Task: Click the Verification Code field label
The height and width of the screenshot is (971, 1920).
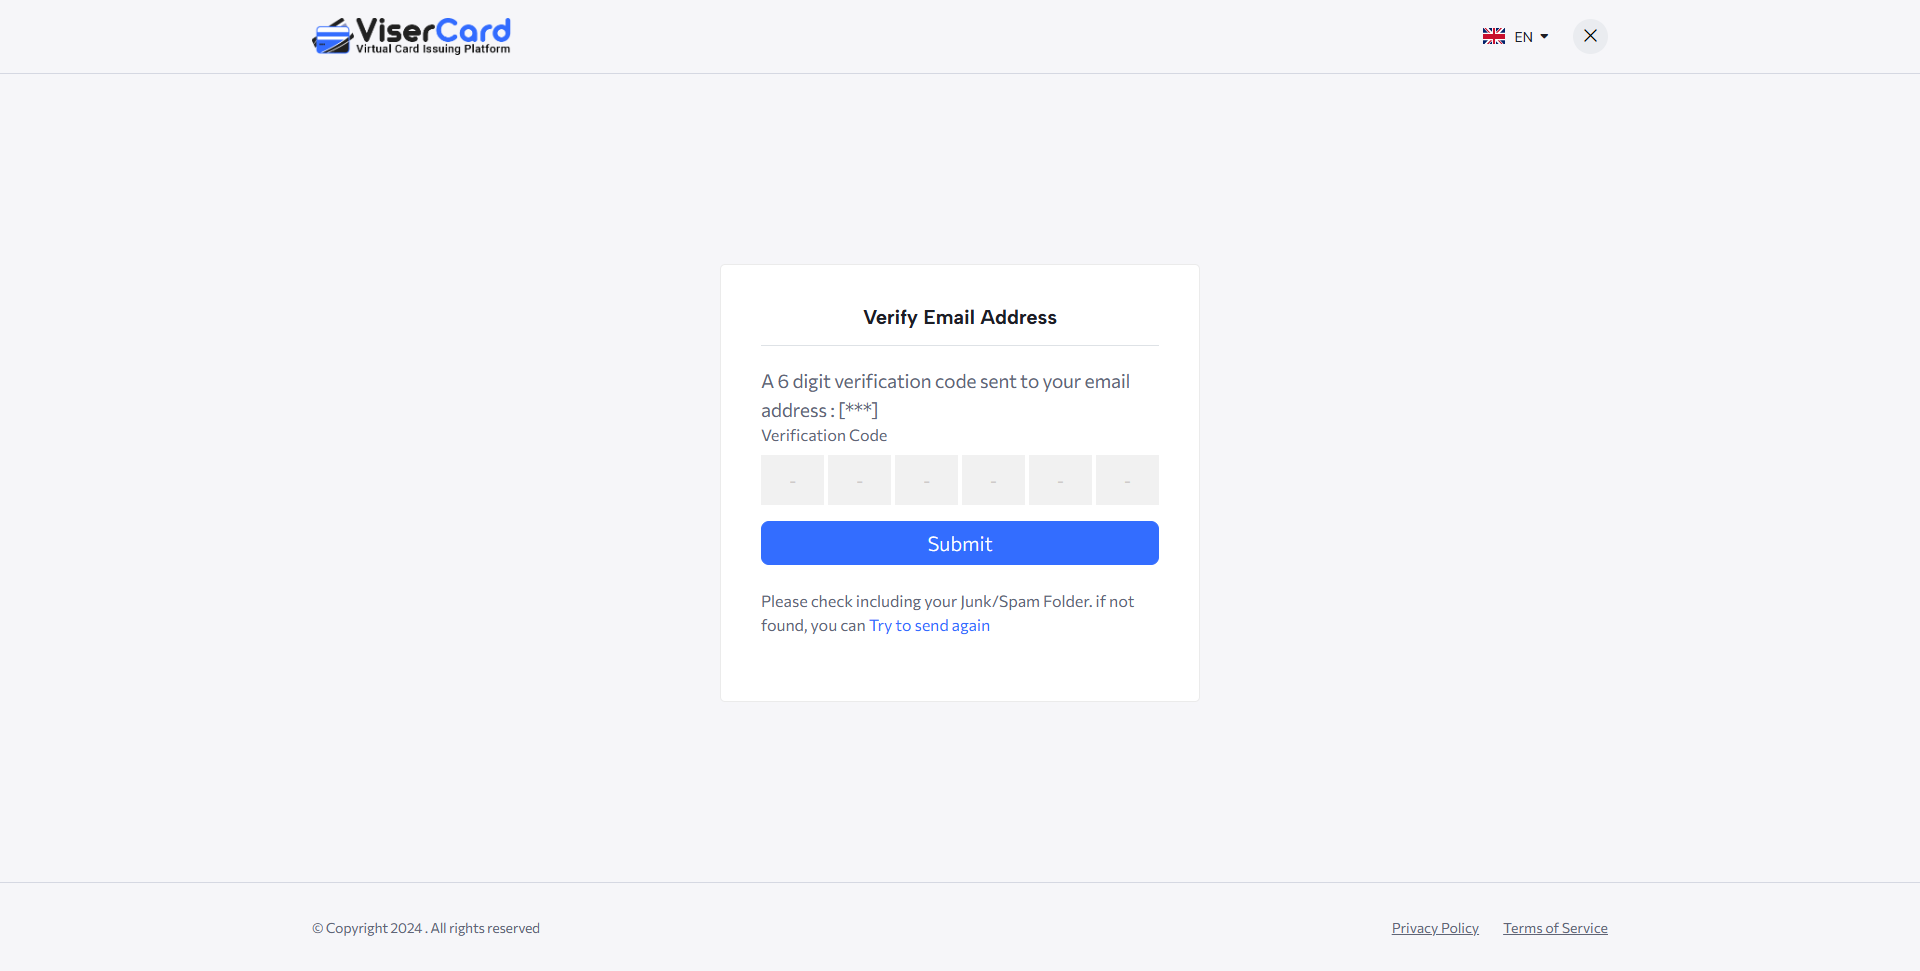Action: 824,436
